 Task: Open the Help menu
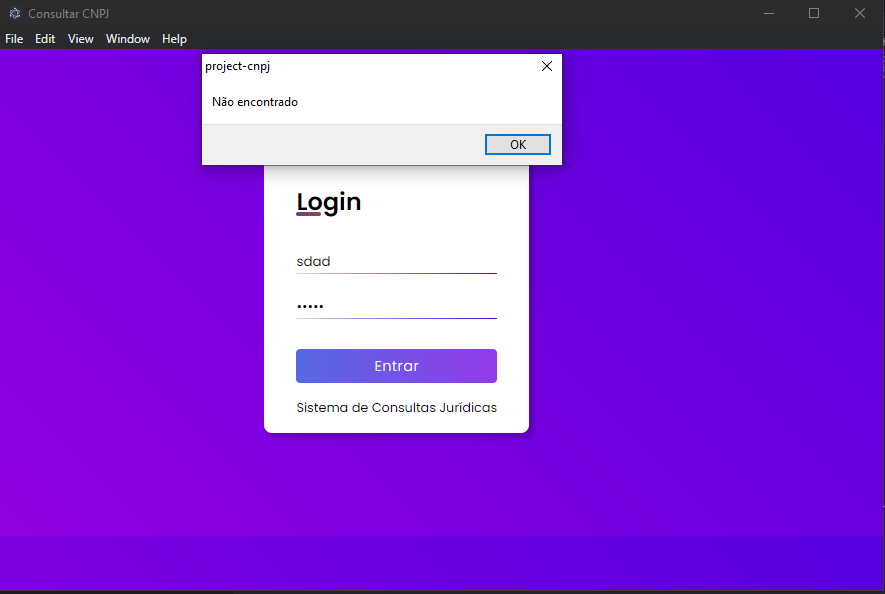click(174, 39)
